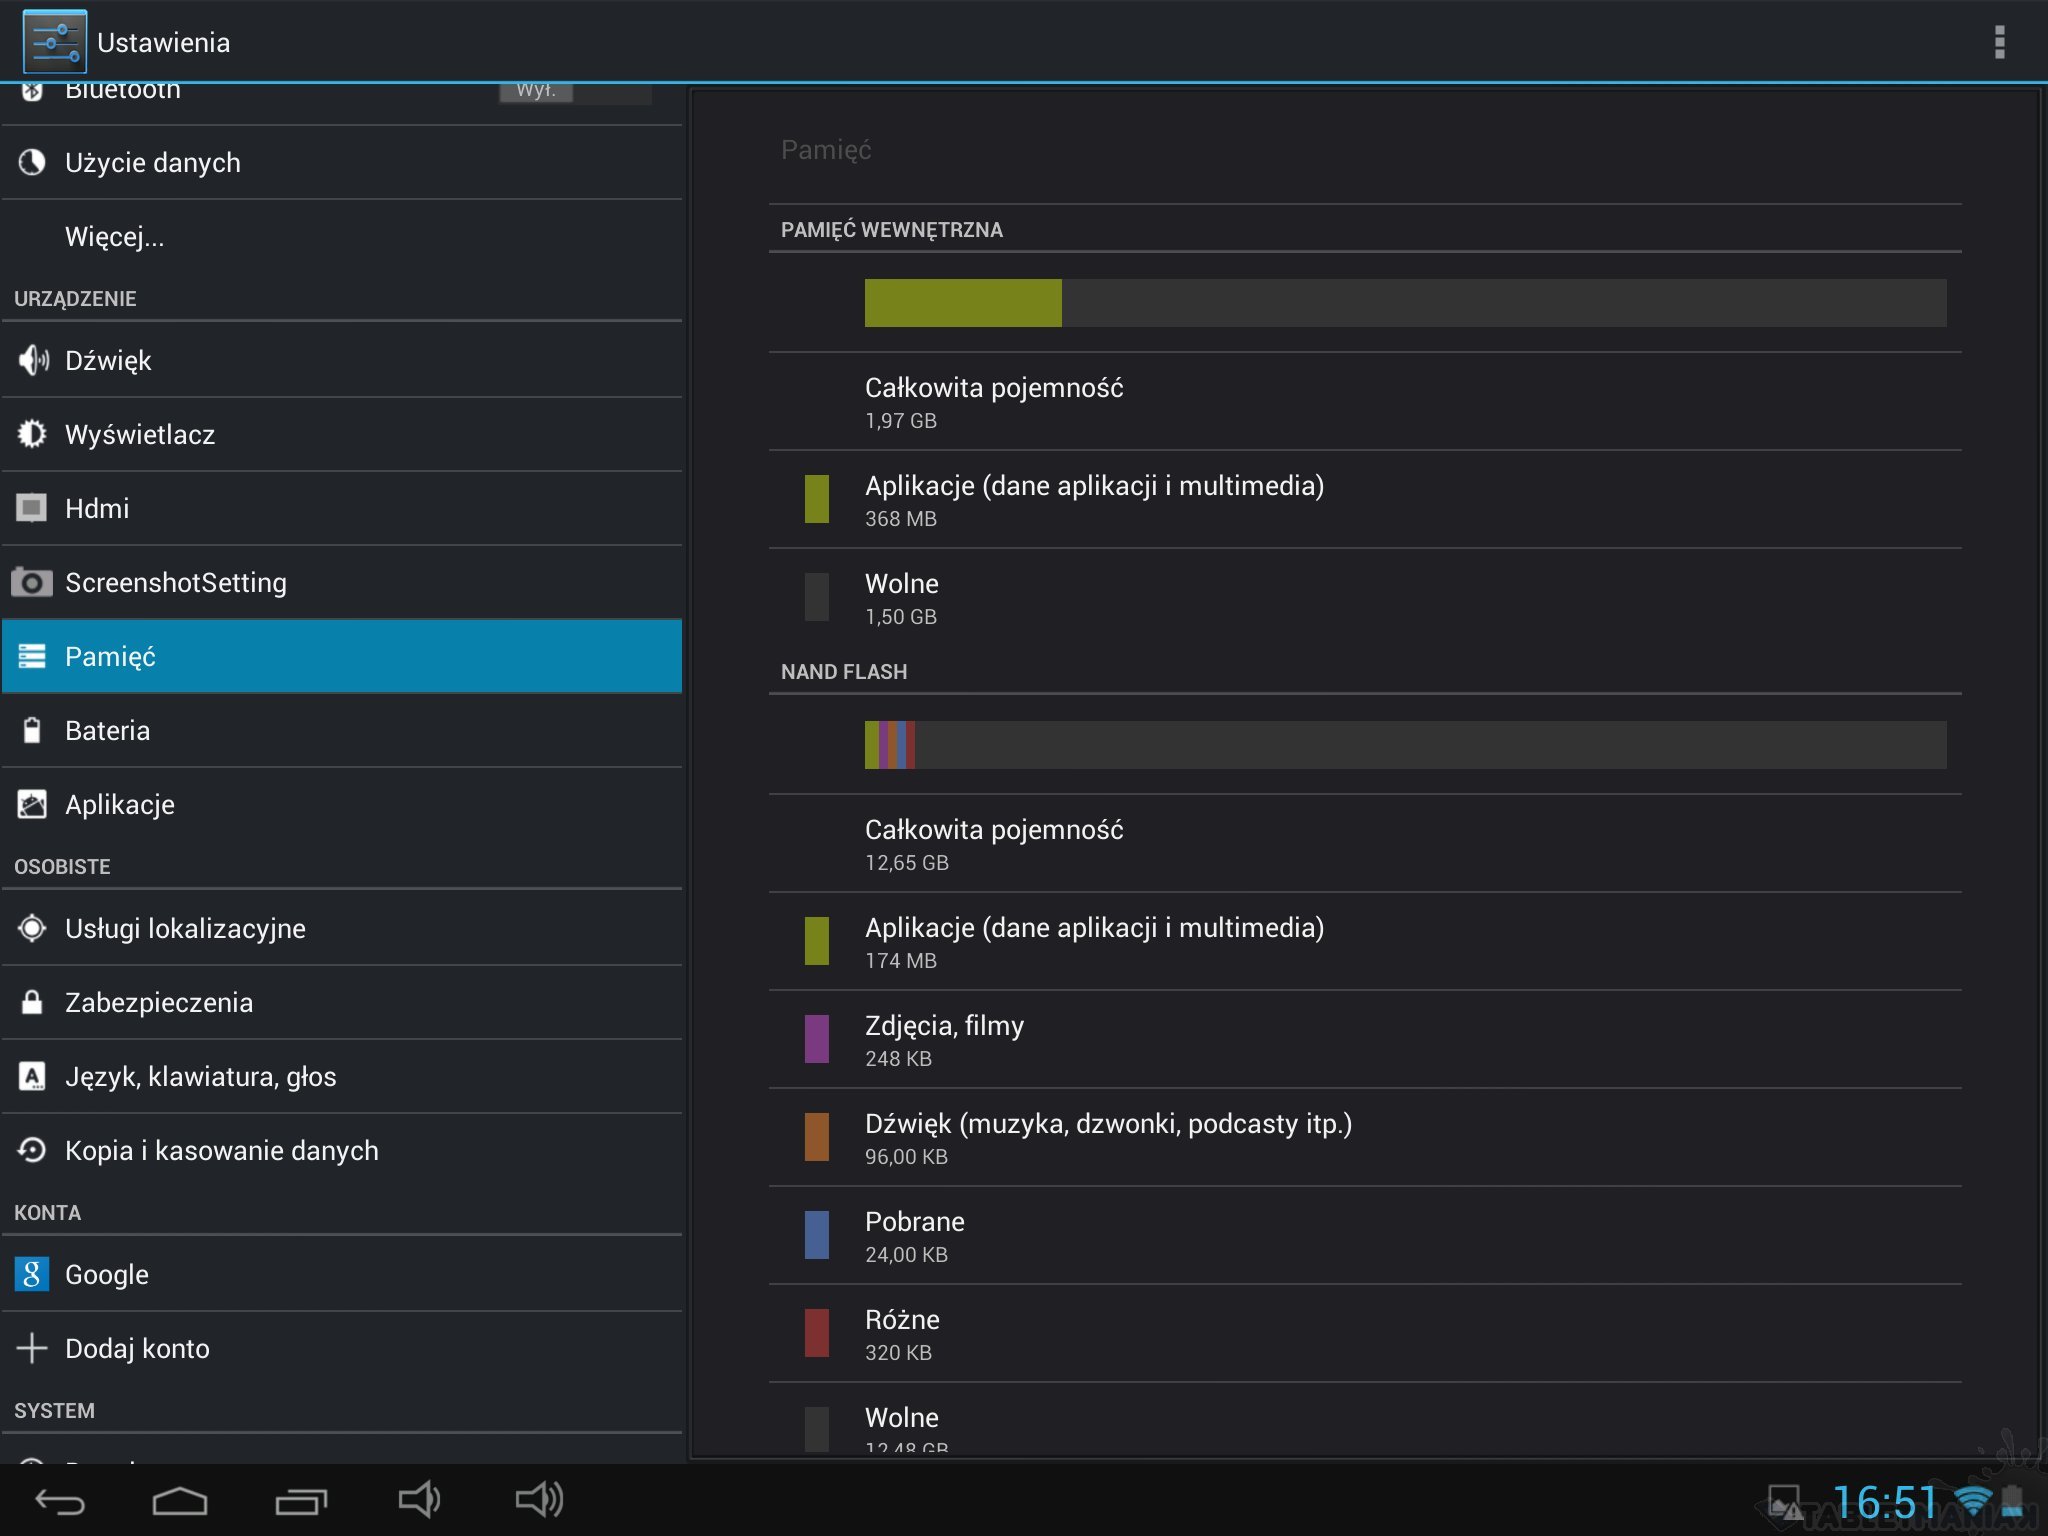
Task: Tap the back navigation arrow icon
Action: pos(60,1500)
